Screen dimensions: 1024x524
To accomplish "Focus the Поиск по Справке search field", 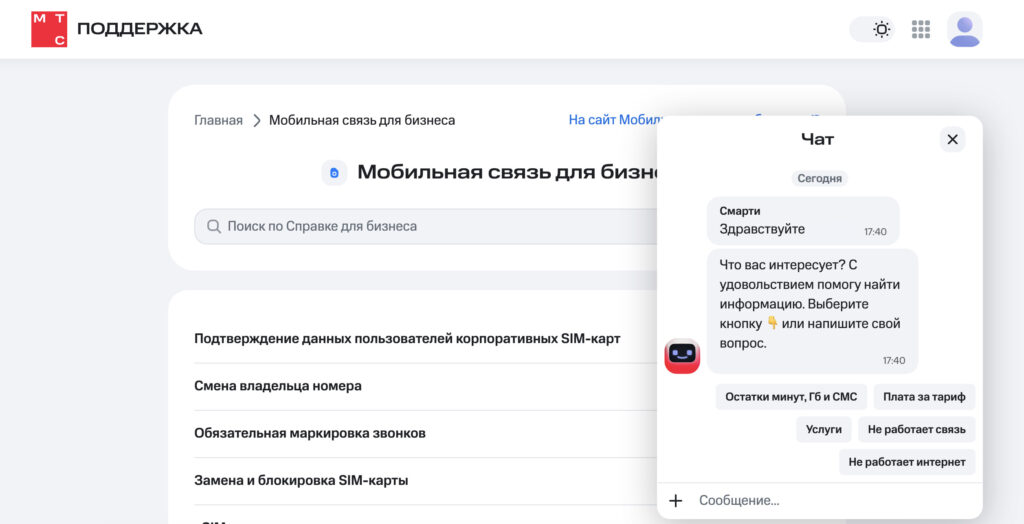I will pos(425,226).
